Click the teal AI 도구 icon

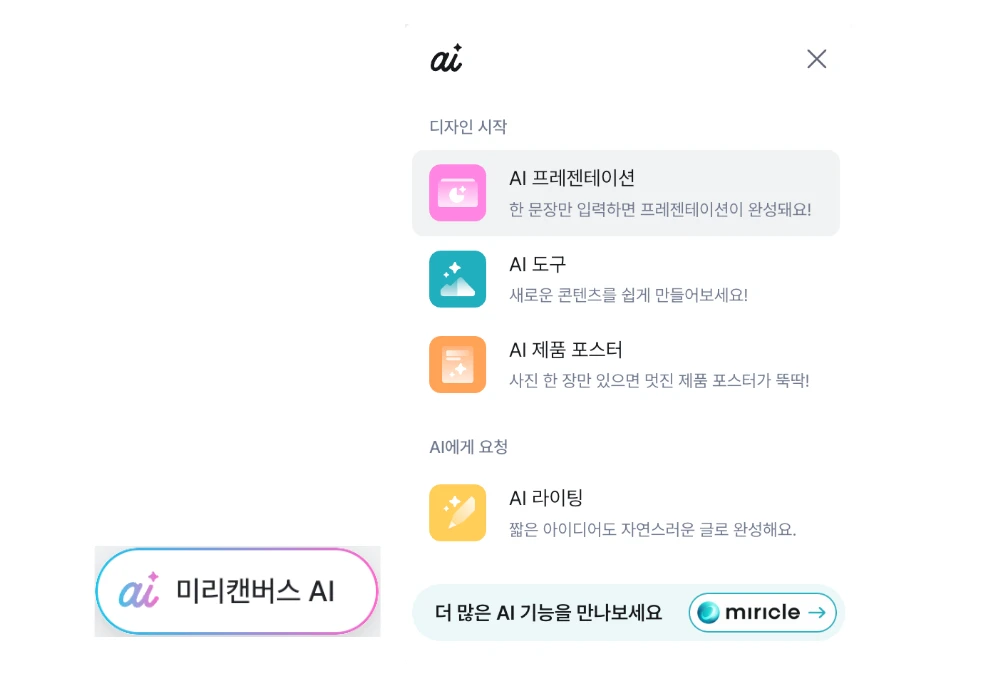tap(457, 279)
